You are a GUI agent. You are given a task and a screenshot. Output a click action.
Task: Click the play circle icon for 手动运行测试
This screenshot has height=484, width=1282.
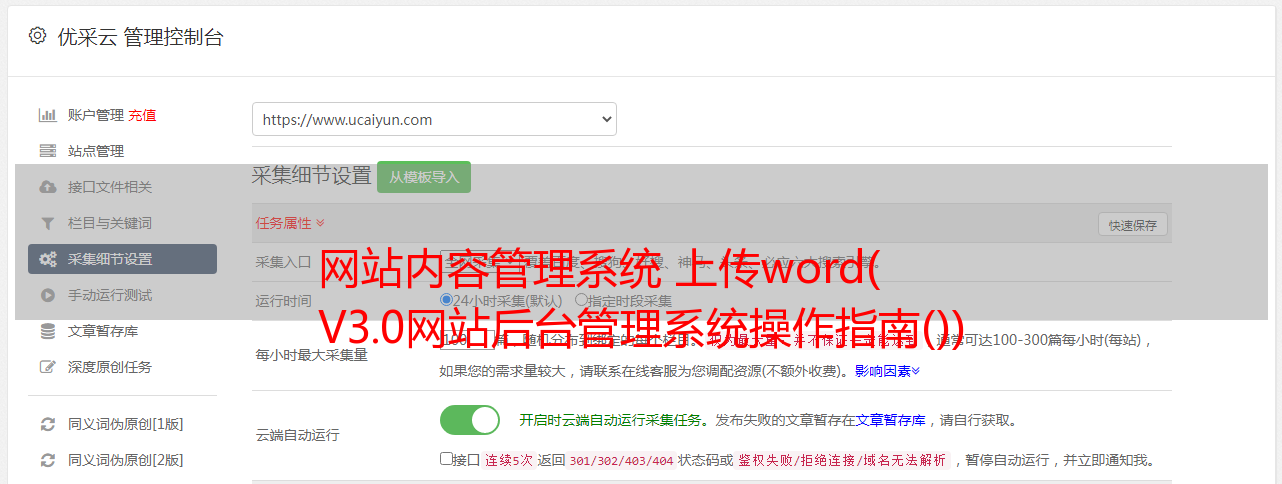click(x=47, y=295)
